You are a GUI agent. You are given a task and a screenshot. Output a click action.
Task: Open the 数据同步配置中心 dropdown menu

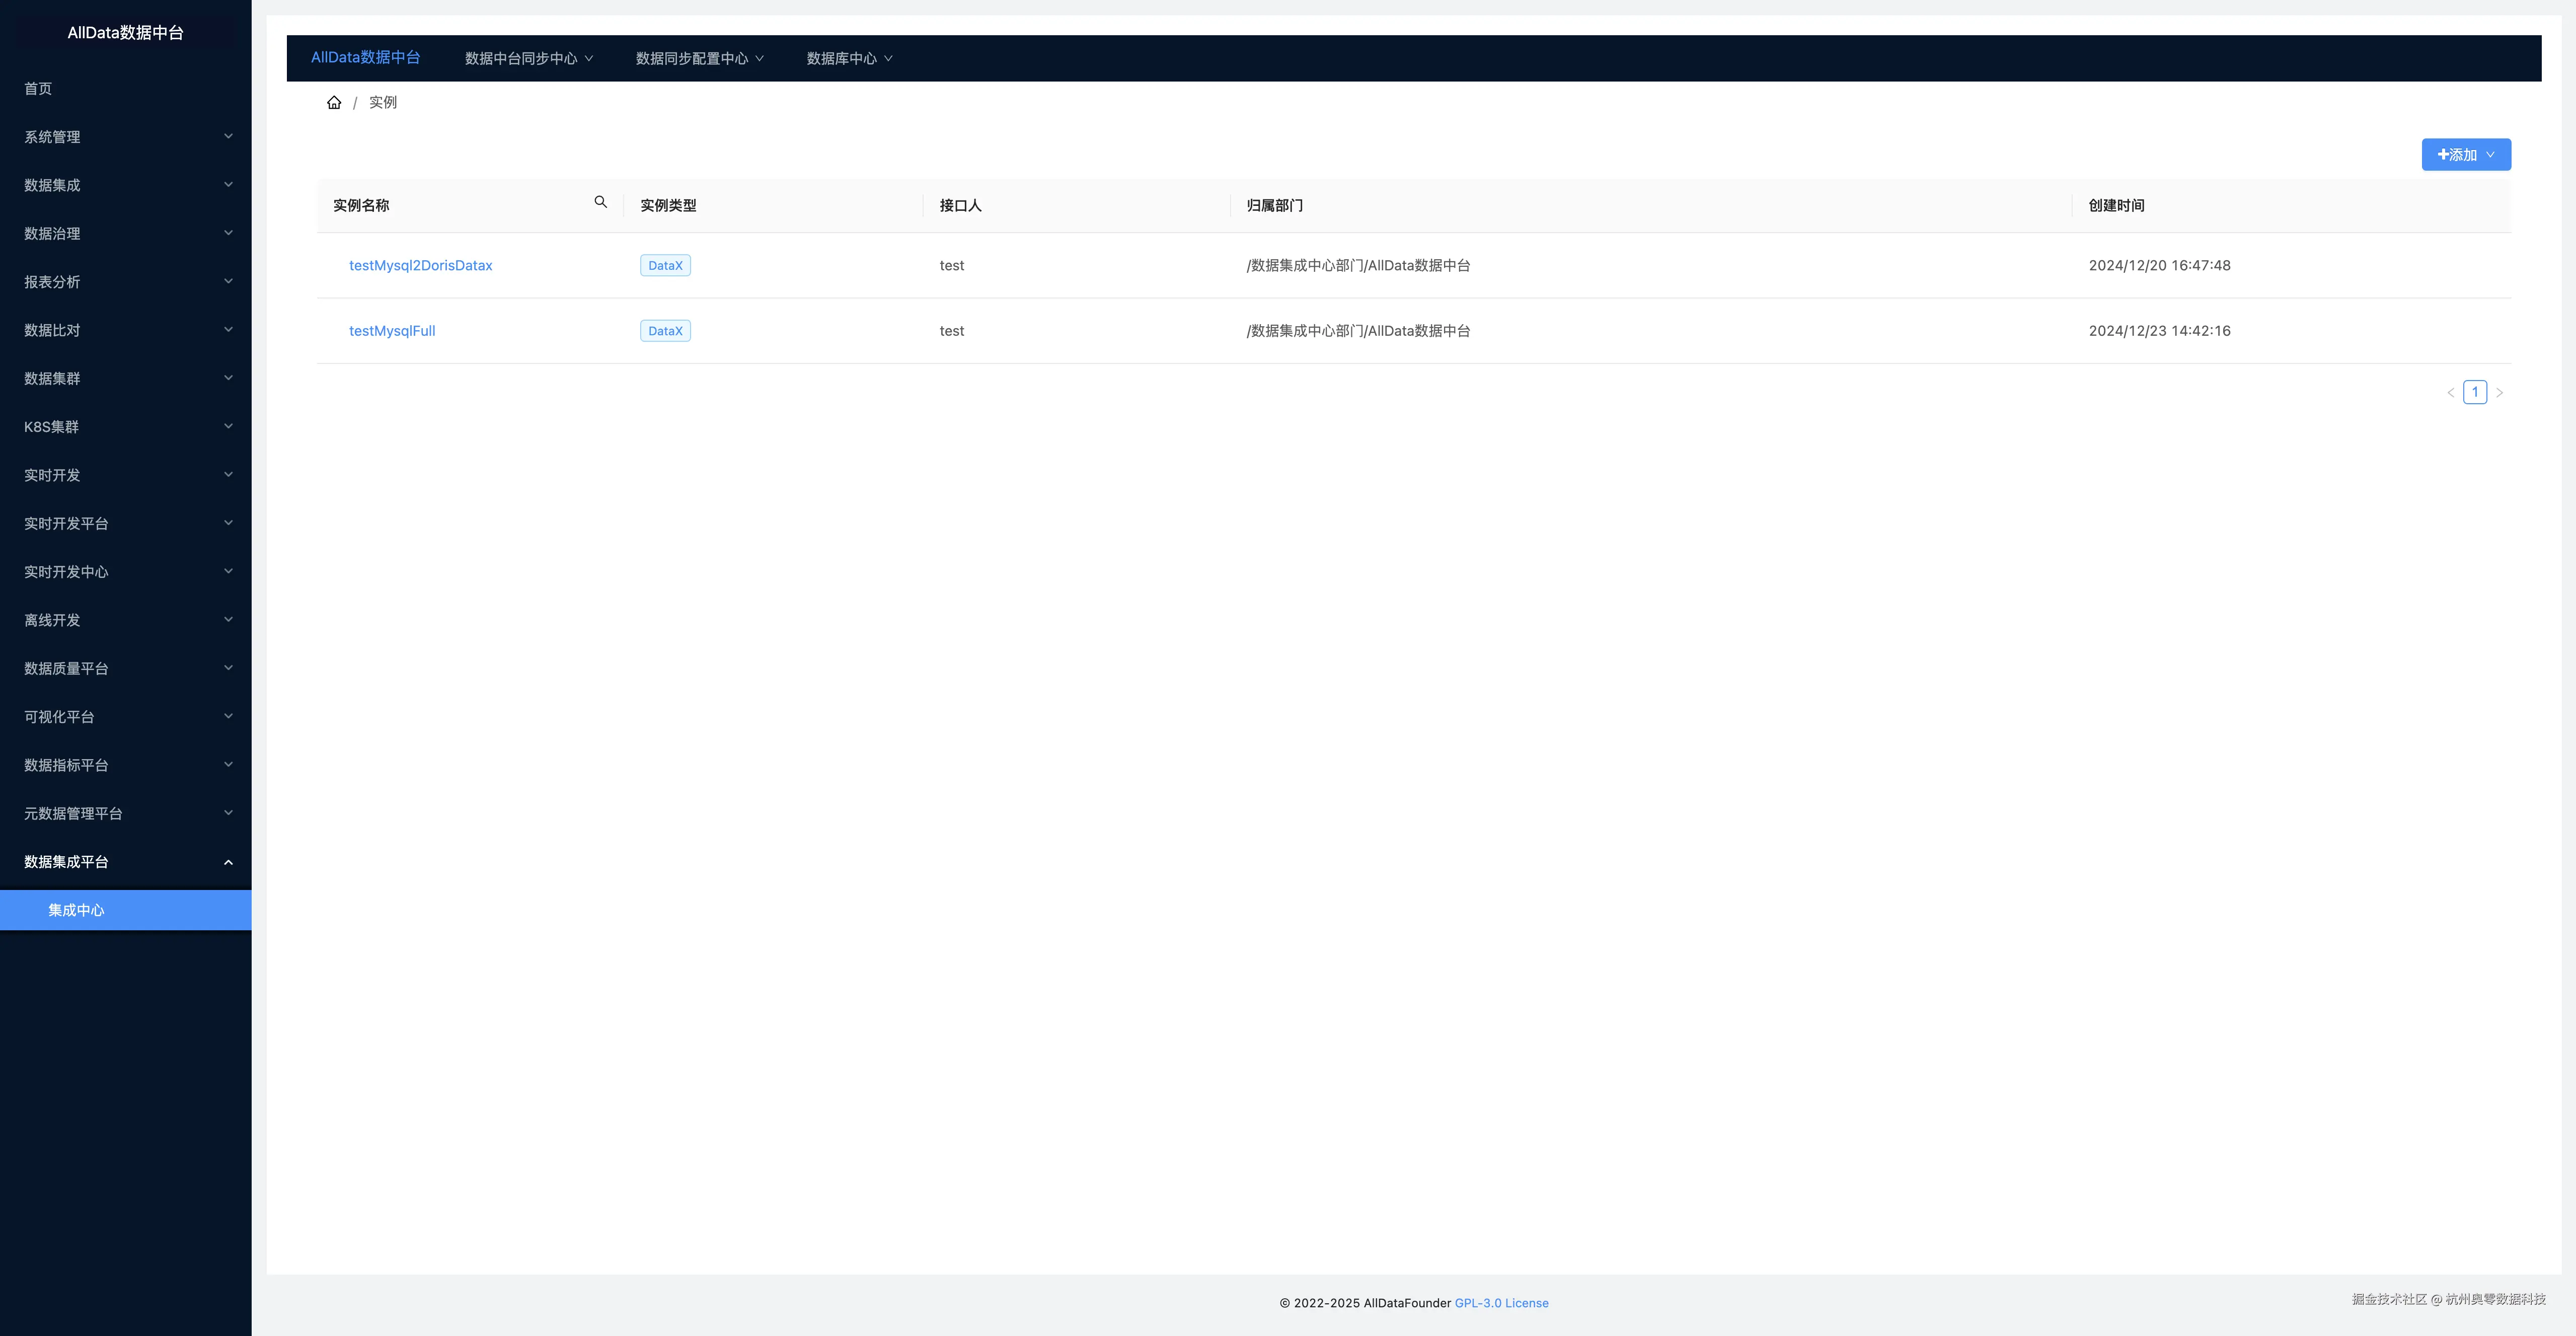pos(699,59)
